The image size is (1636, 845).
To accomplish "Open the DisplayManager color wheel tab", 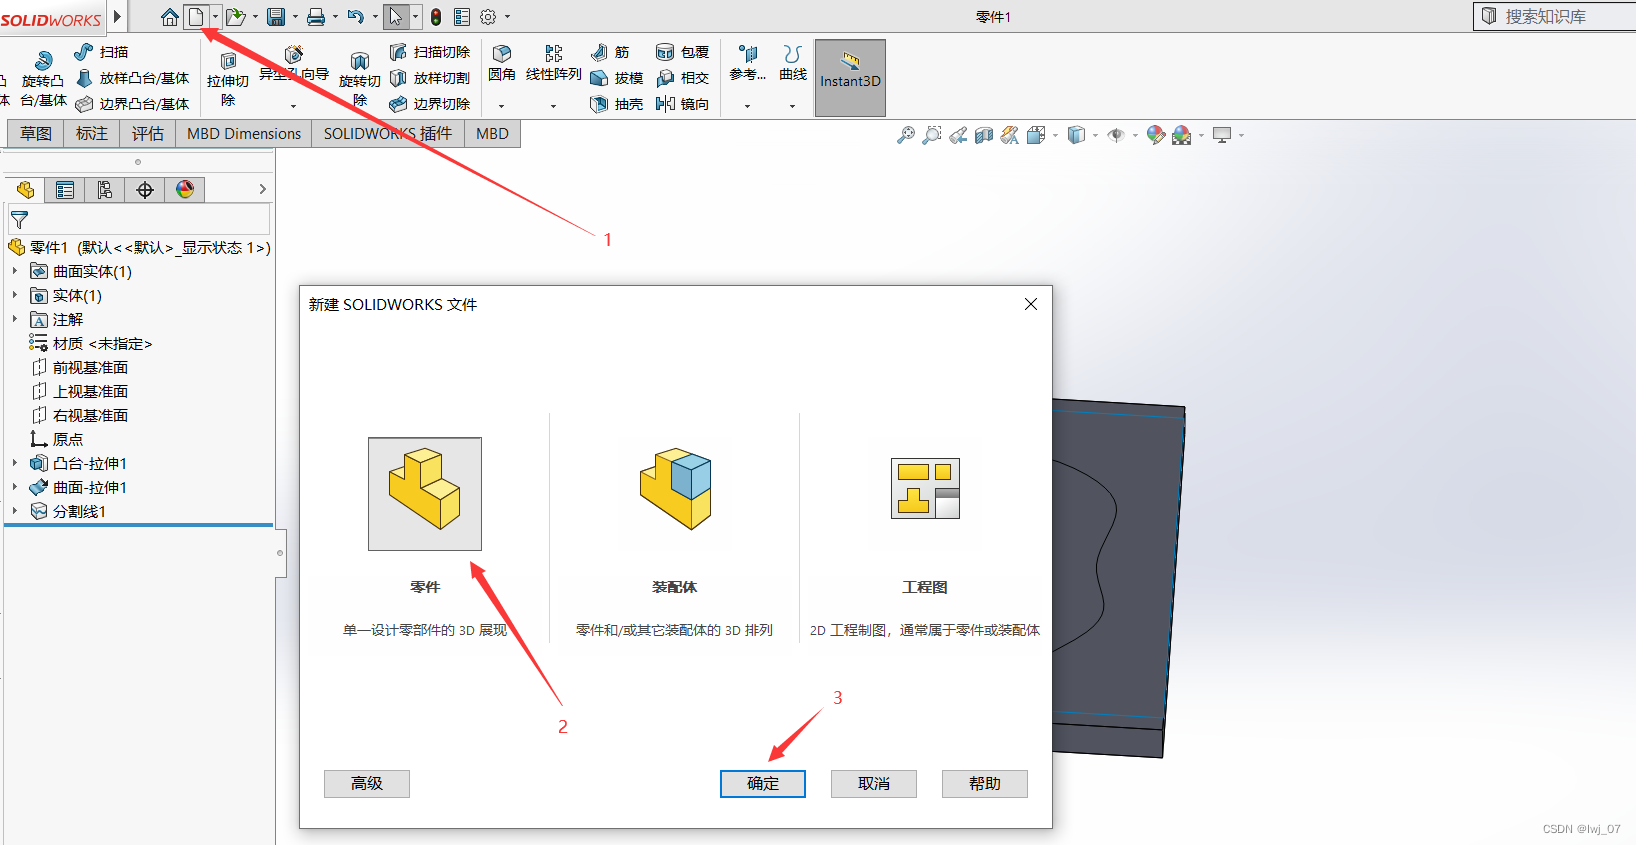I will (185, 190).
